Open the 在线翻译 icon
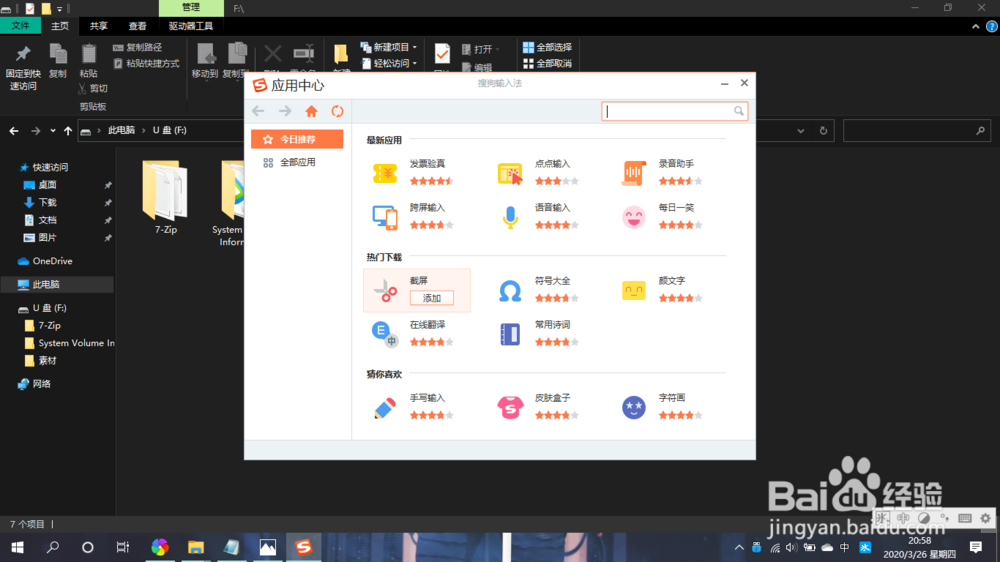The image size is (1000, 562). [385, 334]
